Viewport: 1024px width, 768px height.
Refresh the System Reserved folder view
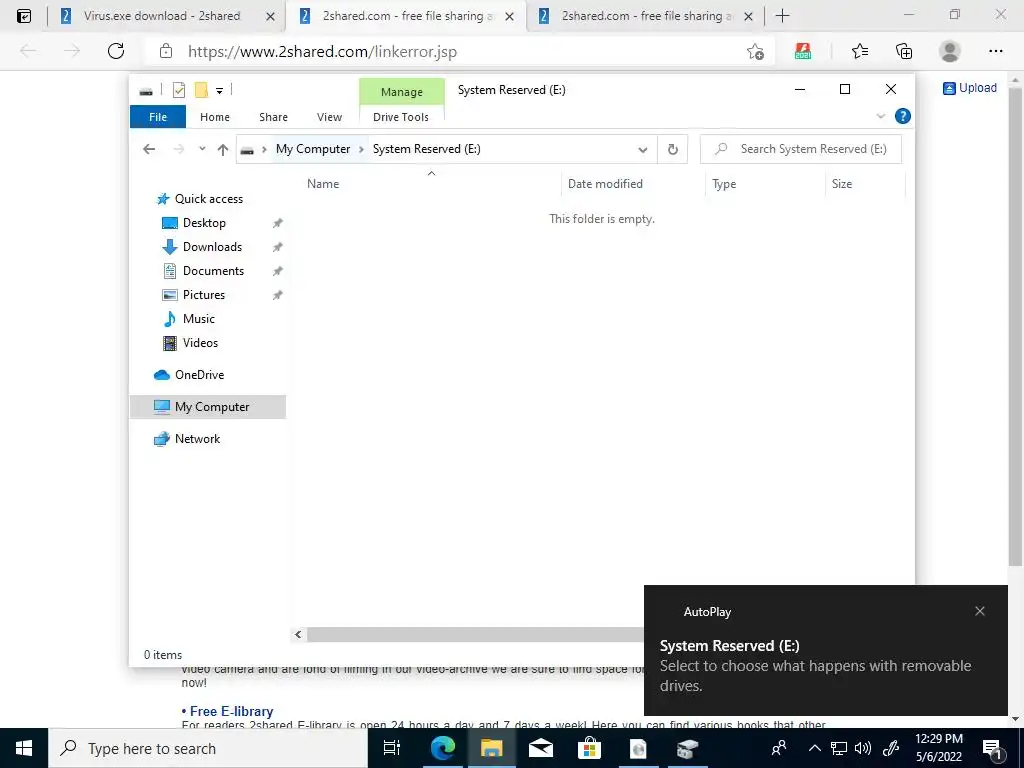tap(673, 150)
